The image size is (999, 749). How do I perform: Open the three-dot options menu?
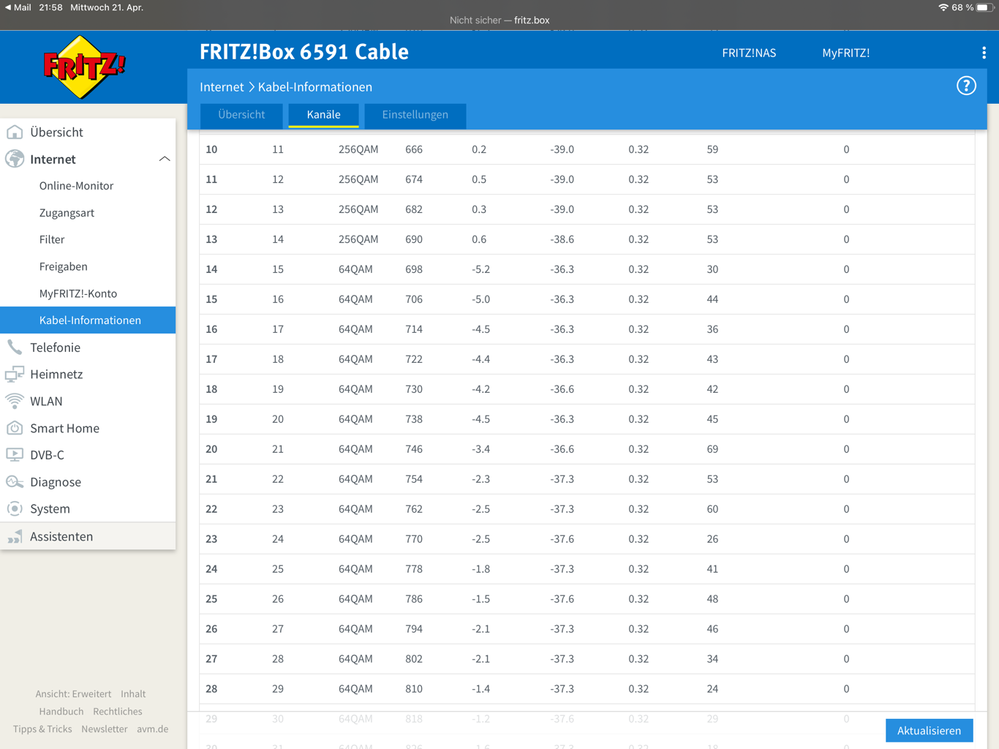tap(984, 53)
